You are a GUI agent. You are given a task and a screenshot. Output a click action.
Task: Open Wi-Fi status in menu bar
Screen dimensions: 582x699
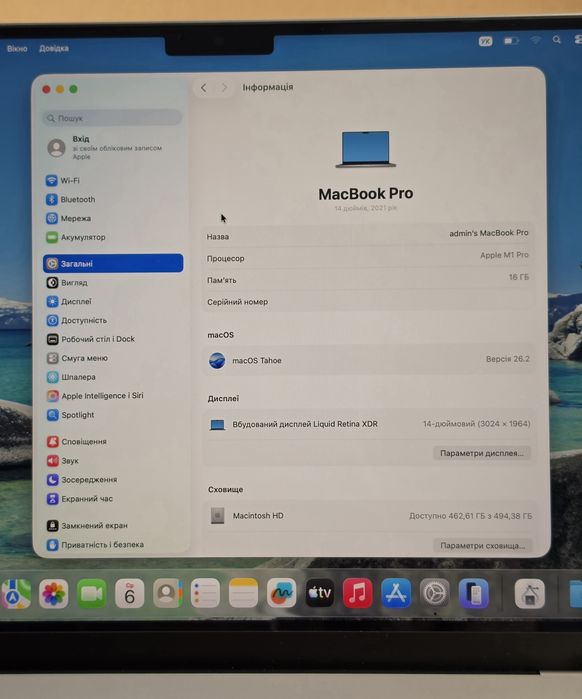coord(536,40)
